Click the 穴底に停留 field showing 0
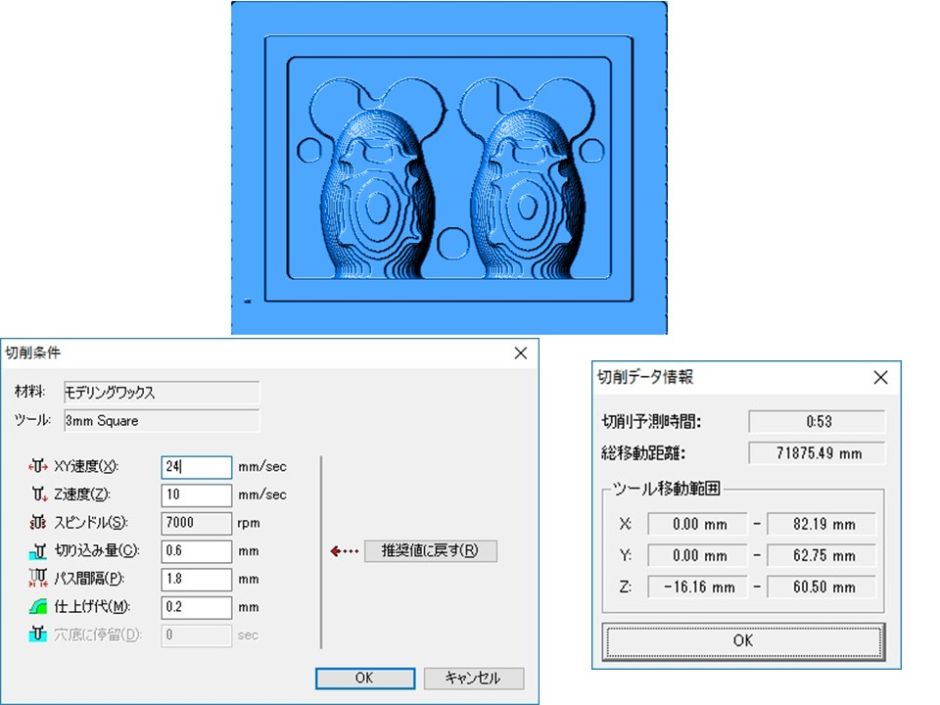Screen dimensions: 940x705 (x=196, y=635)
